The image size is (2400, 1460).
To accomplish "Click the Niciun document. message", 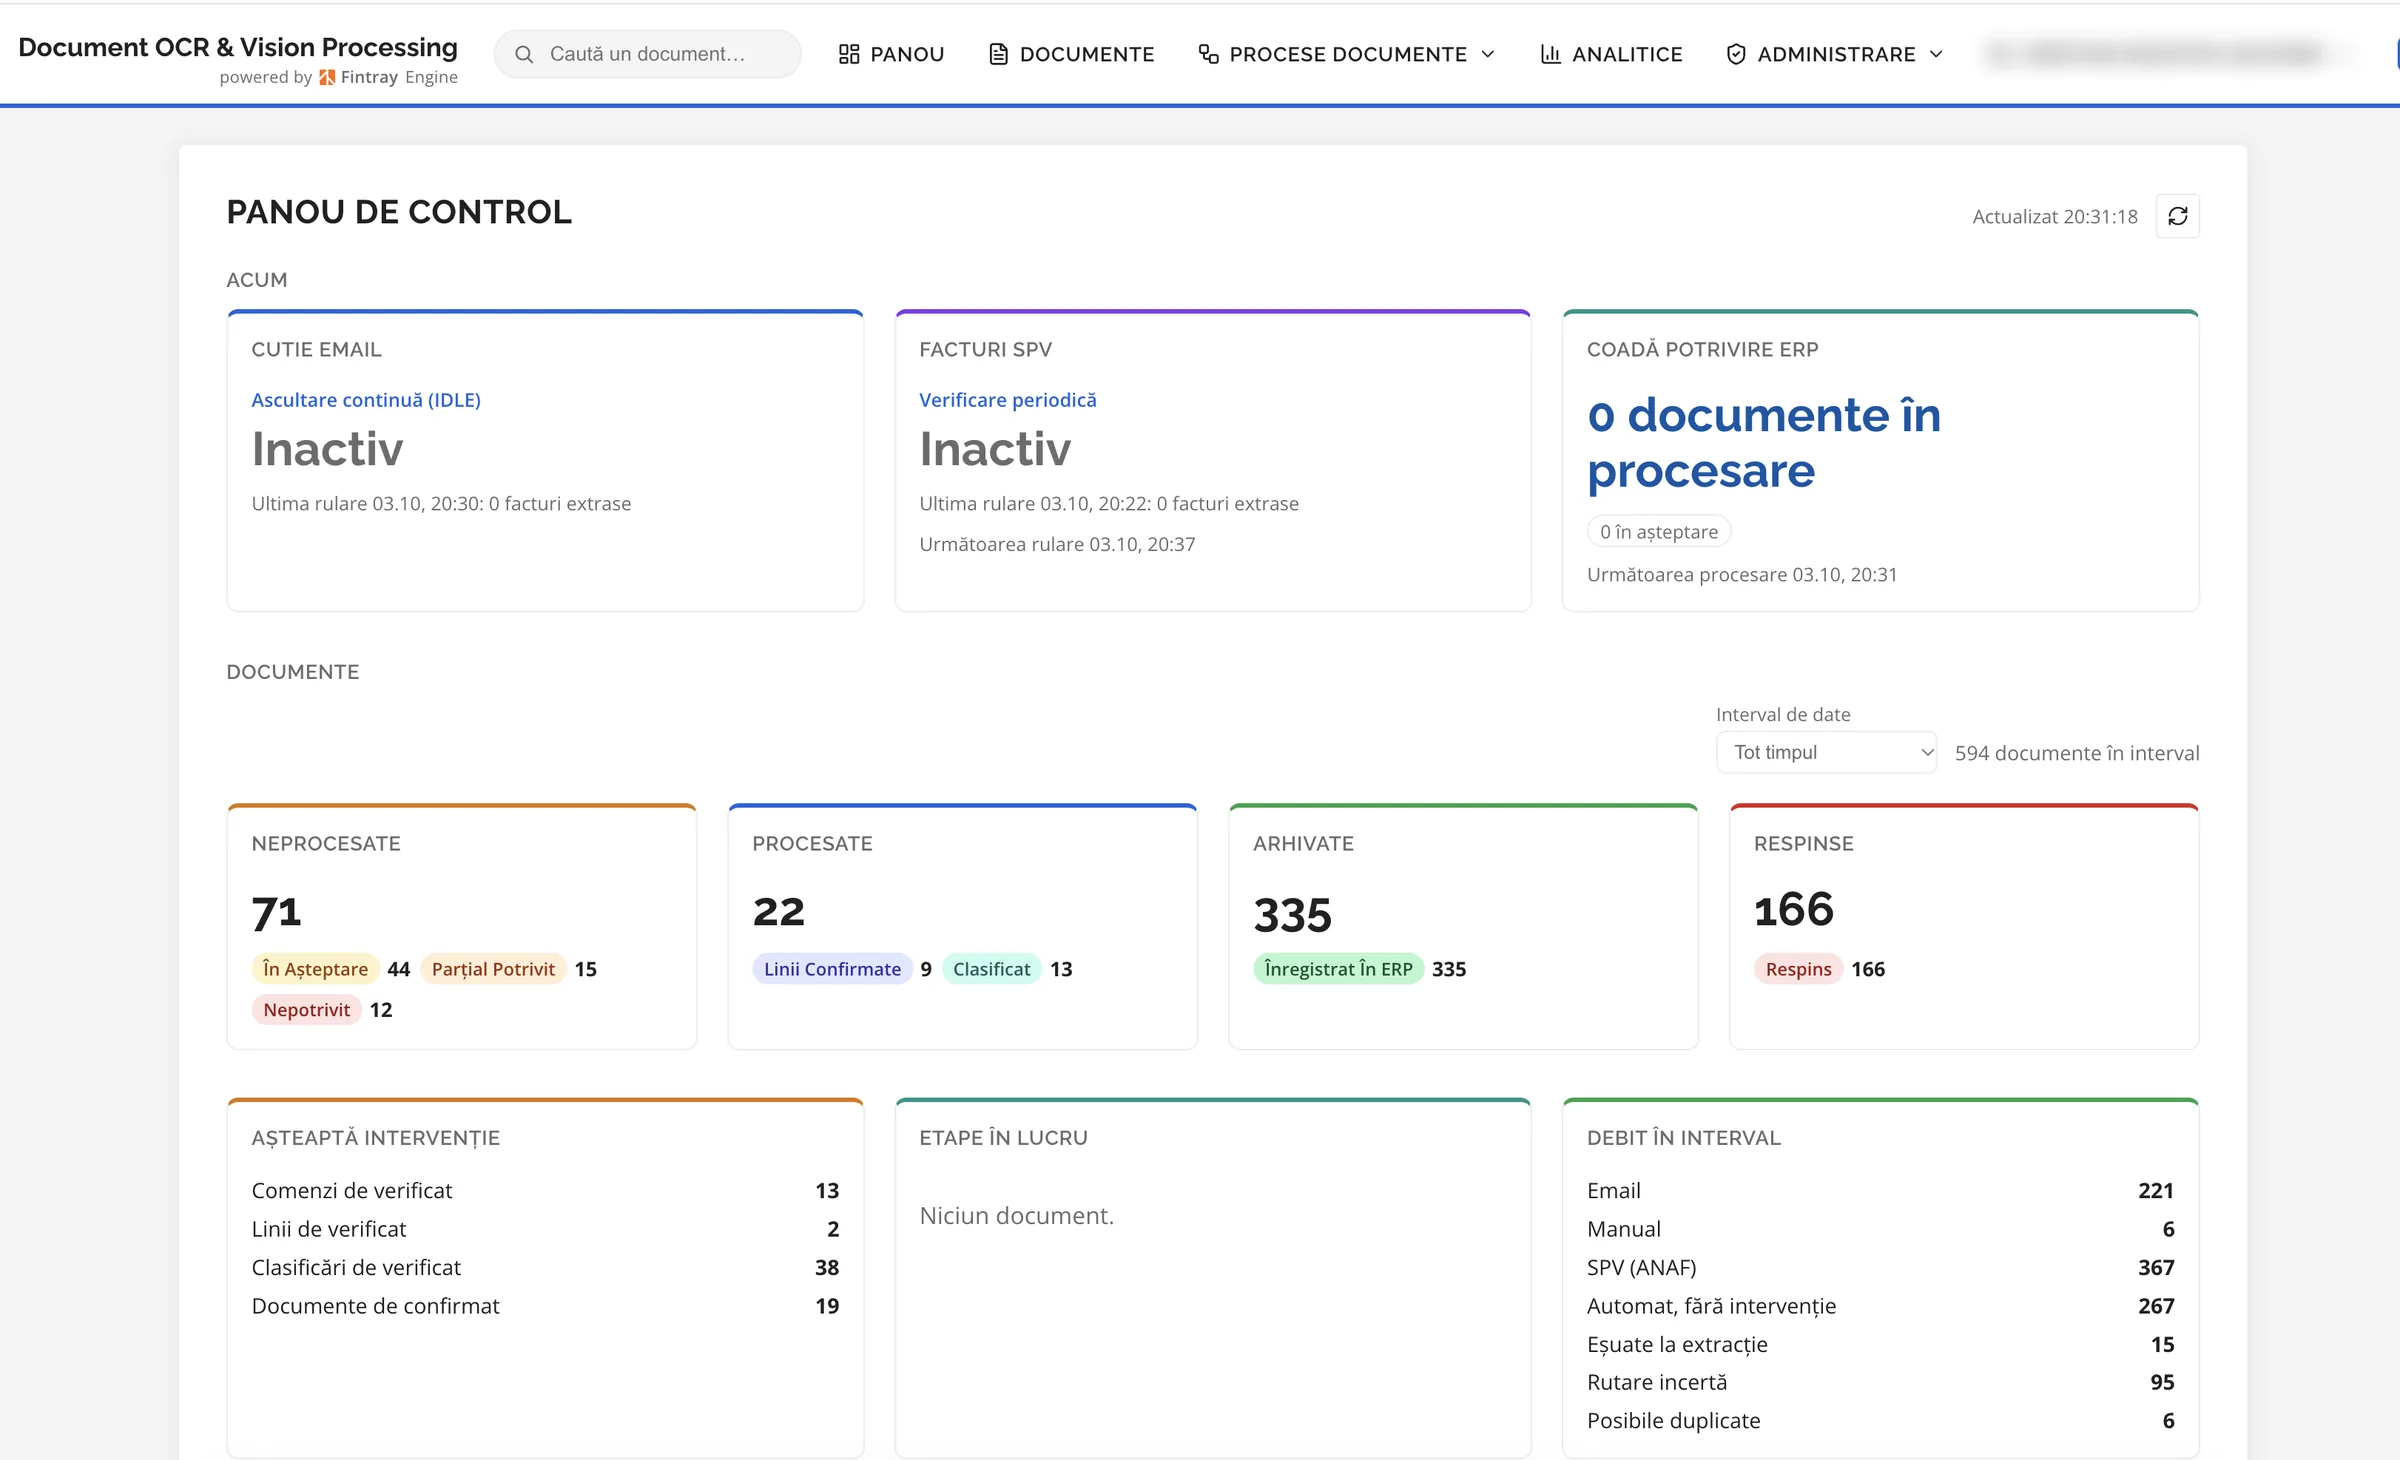I will (x=1016, y=1216).
